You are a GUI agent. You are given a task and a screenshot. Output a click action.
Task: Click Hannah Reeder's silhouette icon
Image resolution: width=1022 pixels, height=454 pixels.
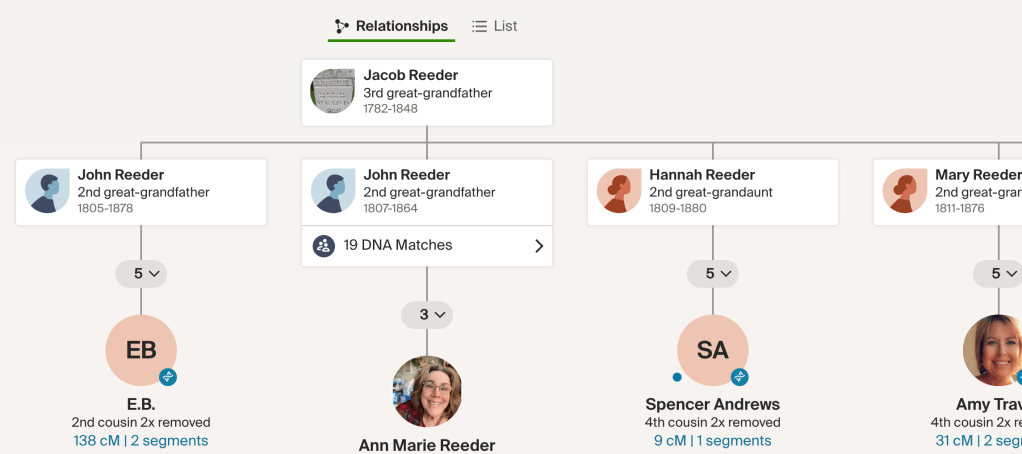tap(619, 191)
